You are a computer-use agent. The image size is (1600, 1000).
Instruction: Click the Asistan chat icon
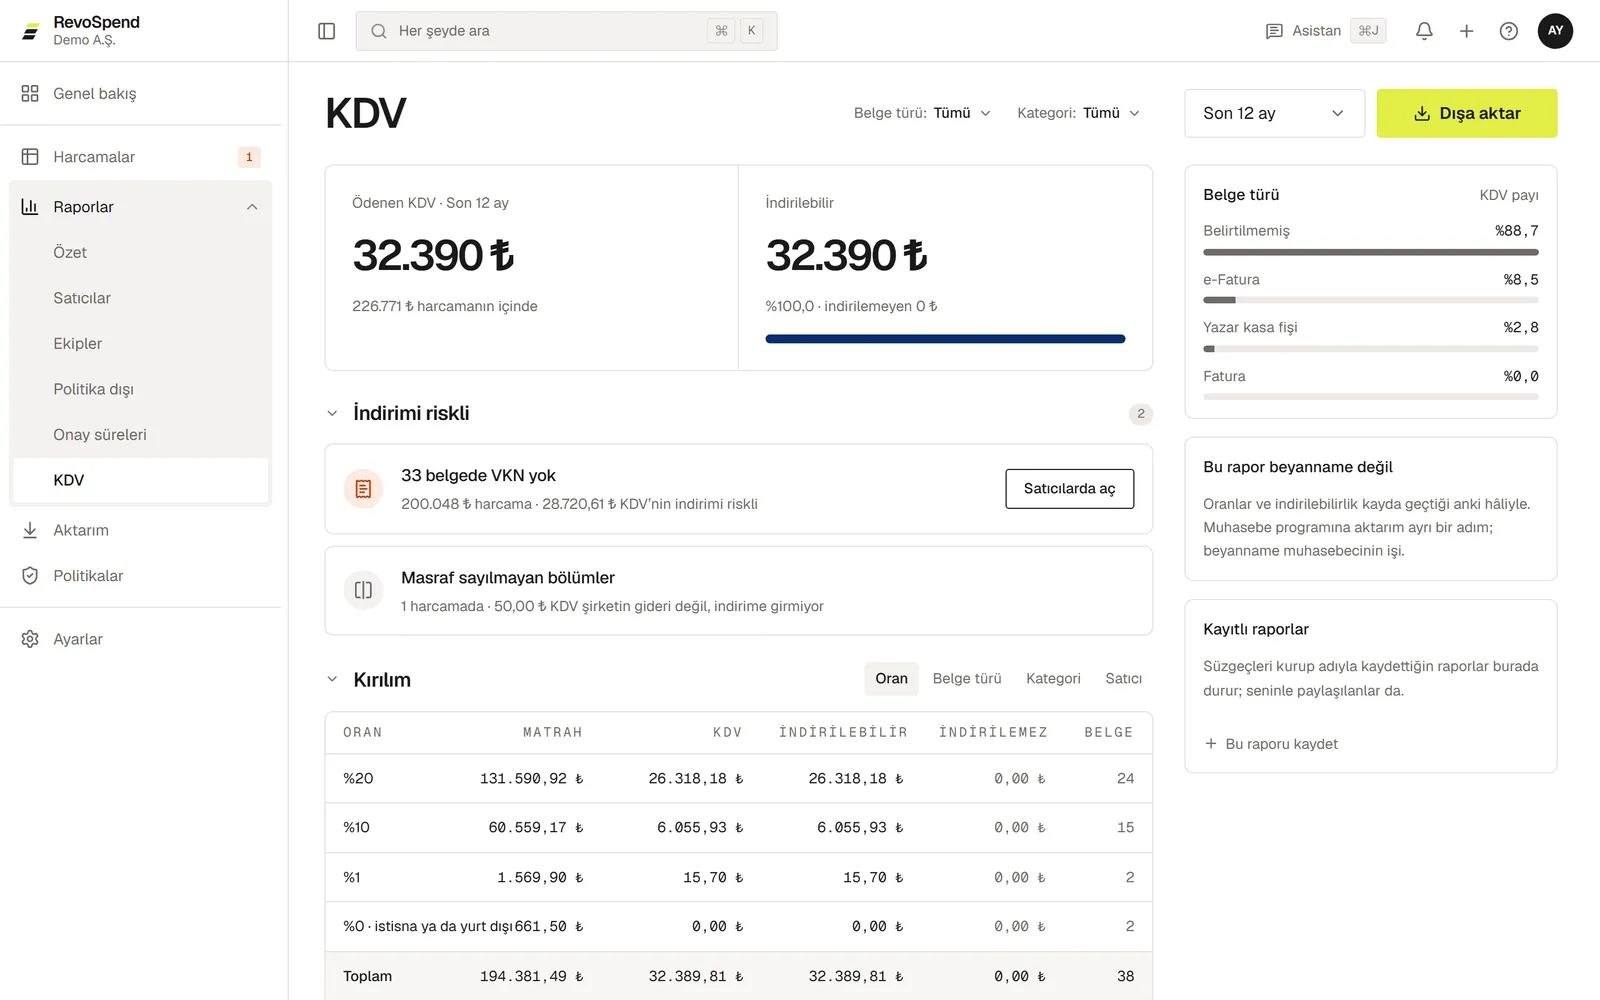point(1274,31)
